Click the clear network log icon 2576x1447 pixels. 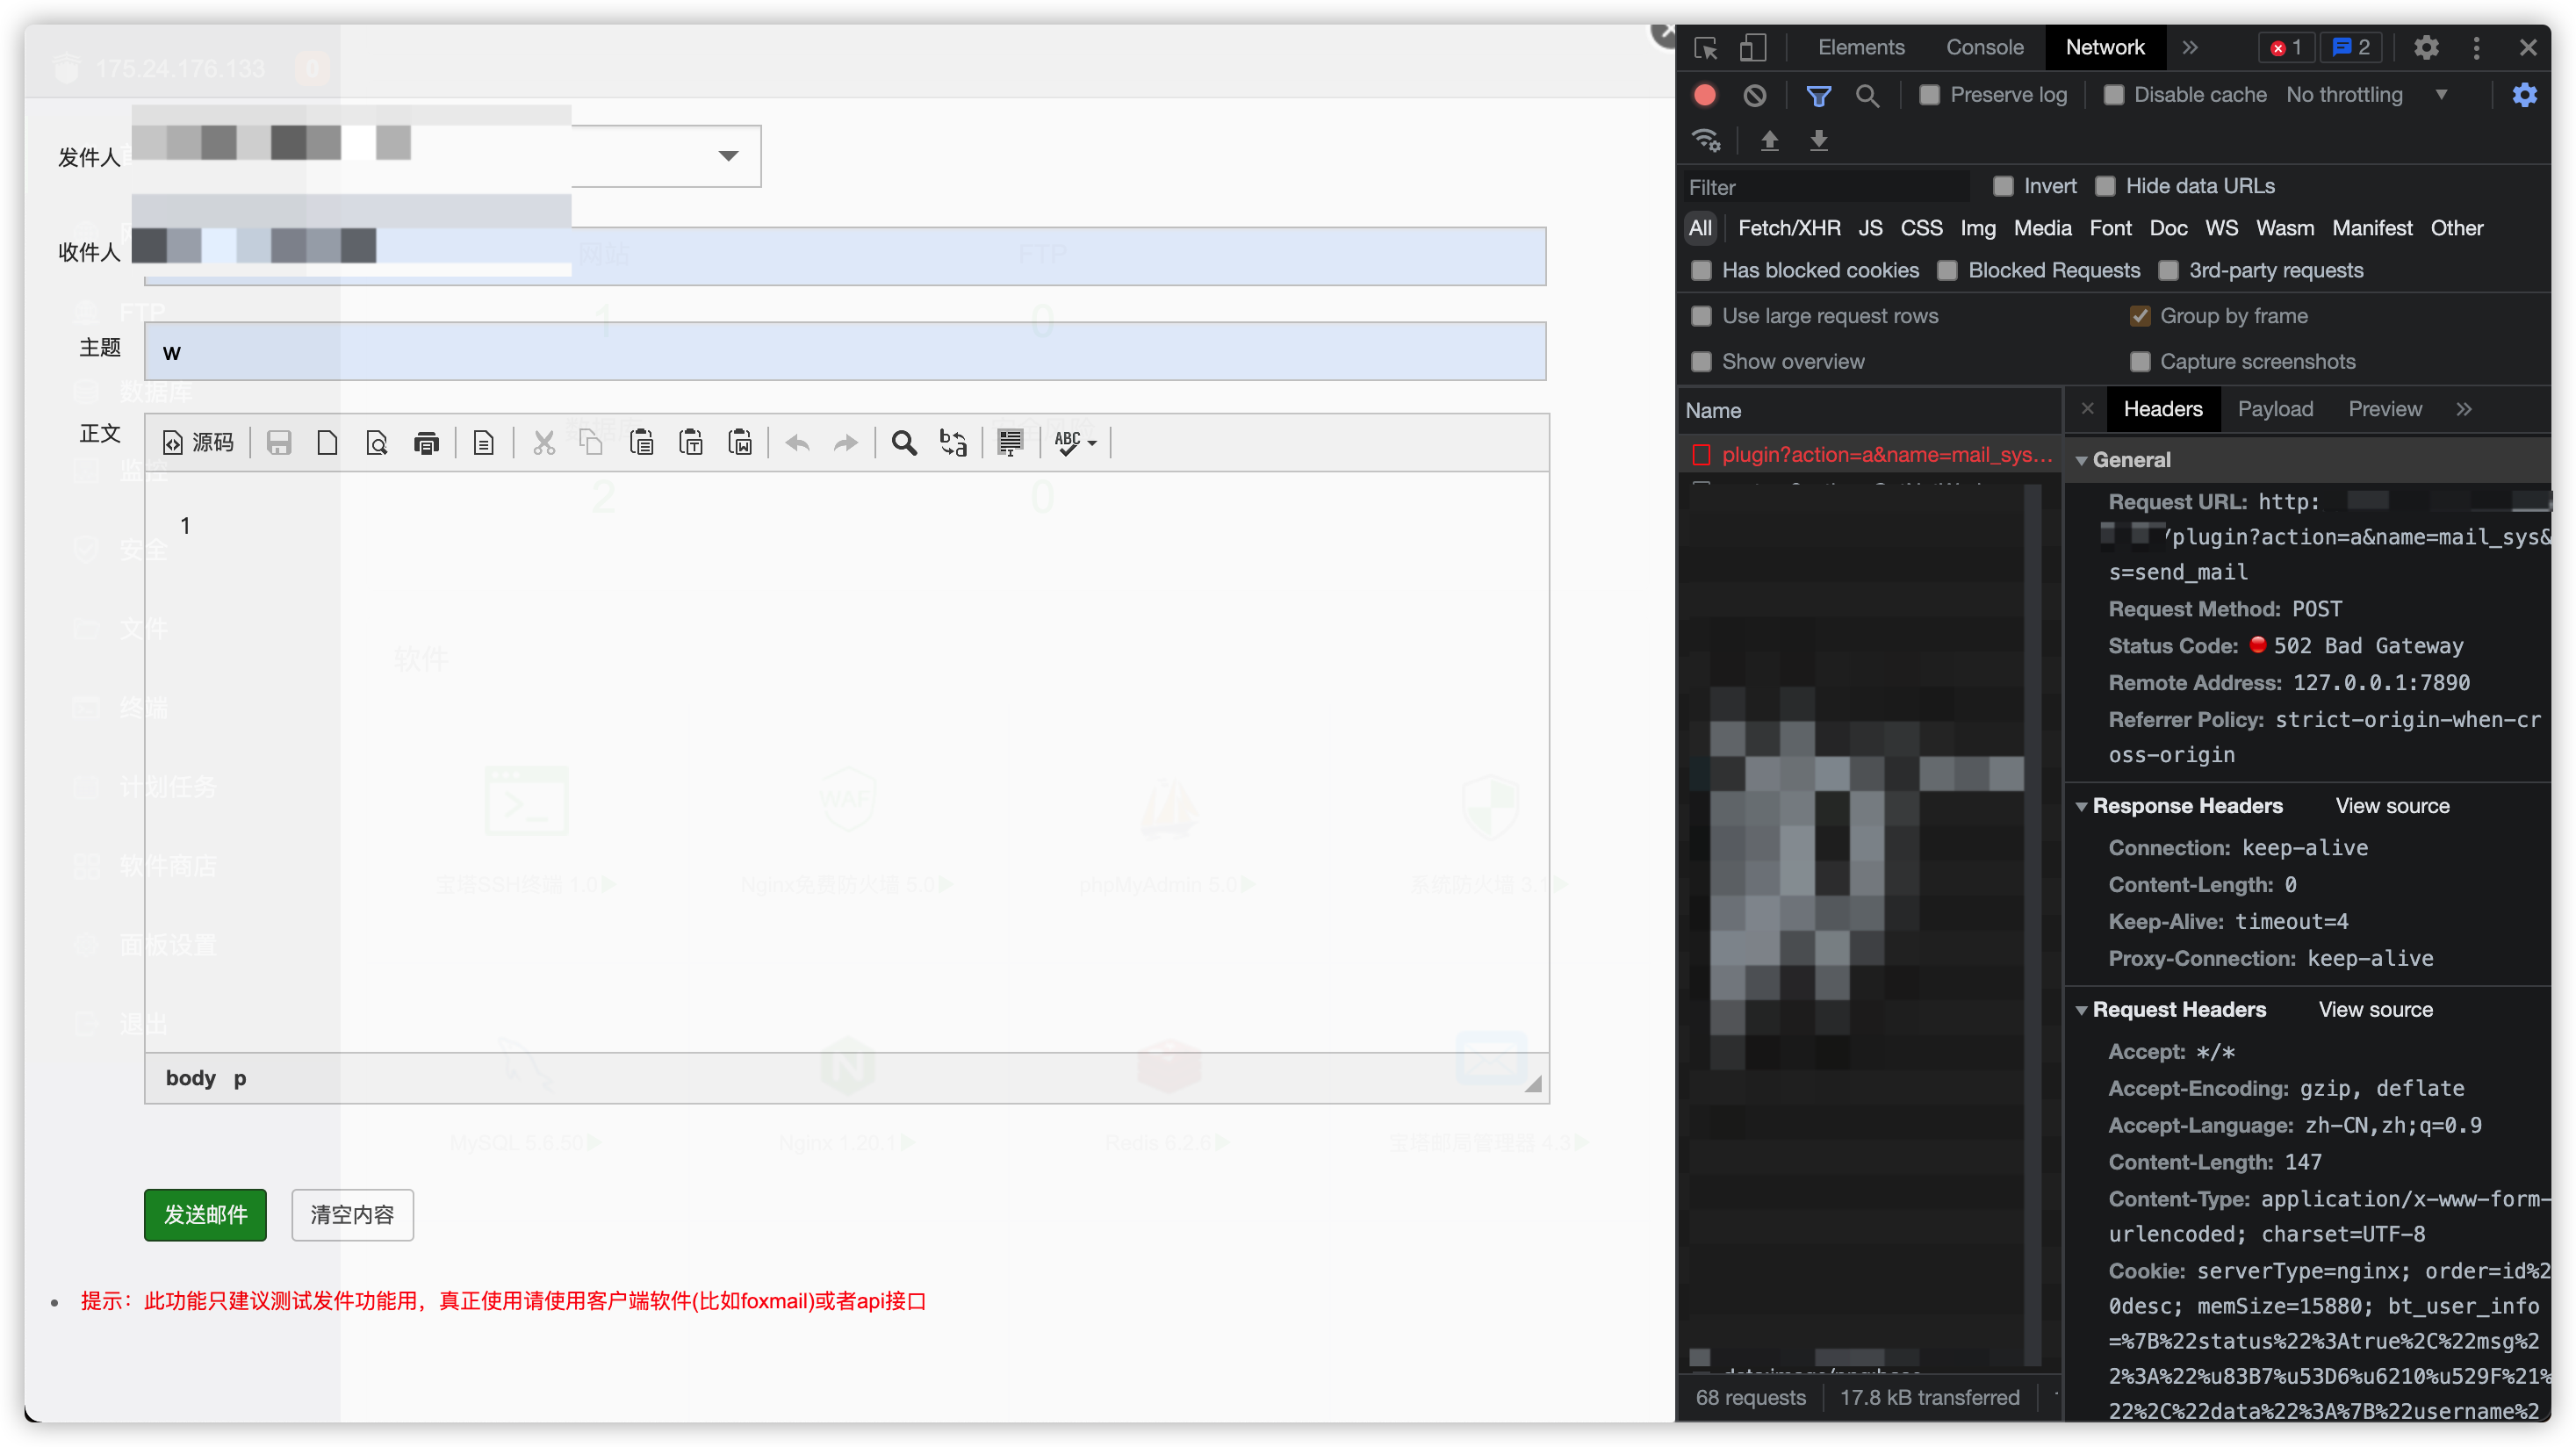(x=1755, y=95)
